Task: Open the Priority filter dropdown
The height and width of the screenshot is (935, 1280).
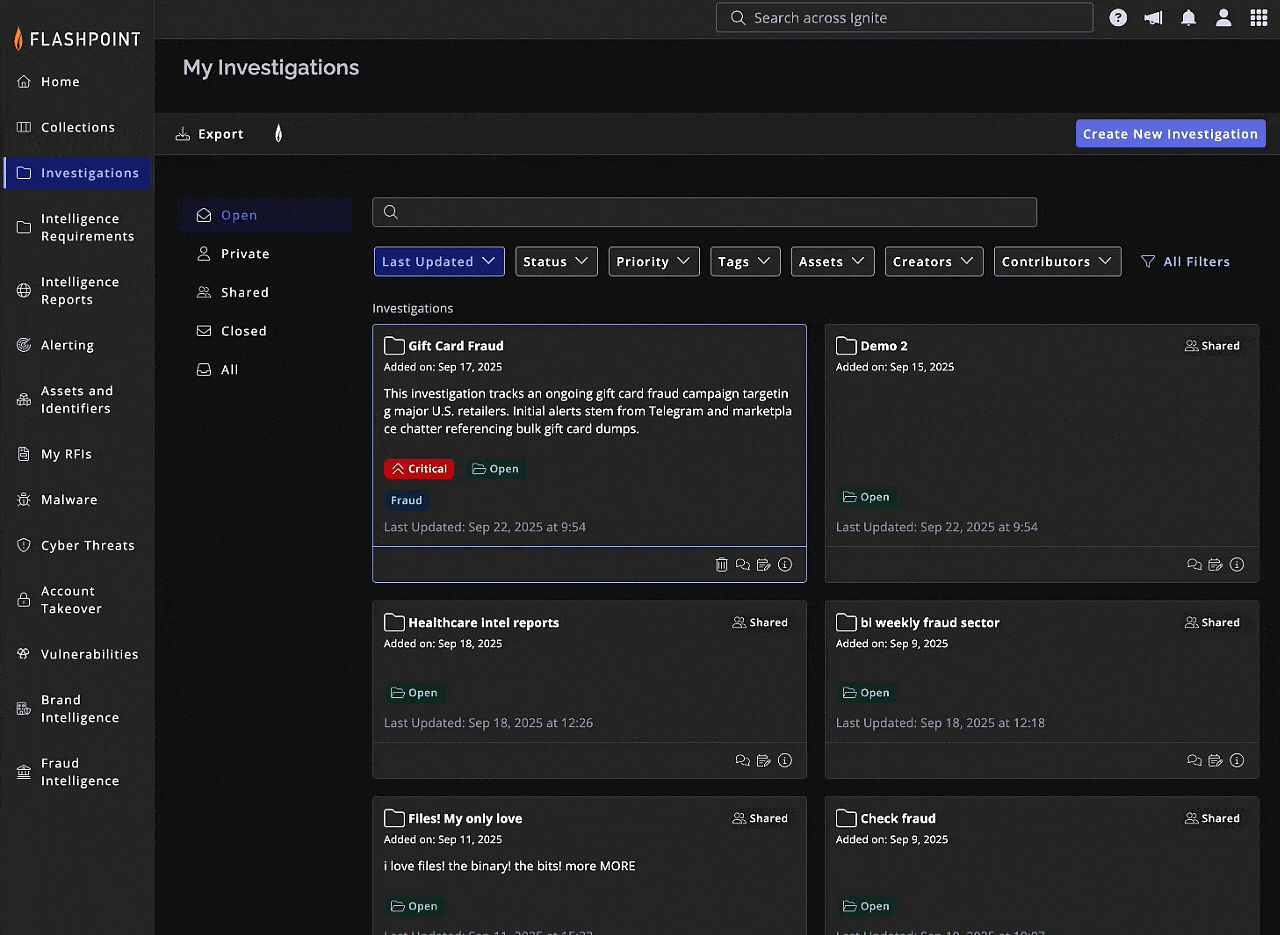Action: click(x=653, y=262)
